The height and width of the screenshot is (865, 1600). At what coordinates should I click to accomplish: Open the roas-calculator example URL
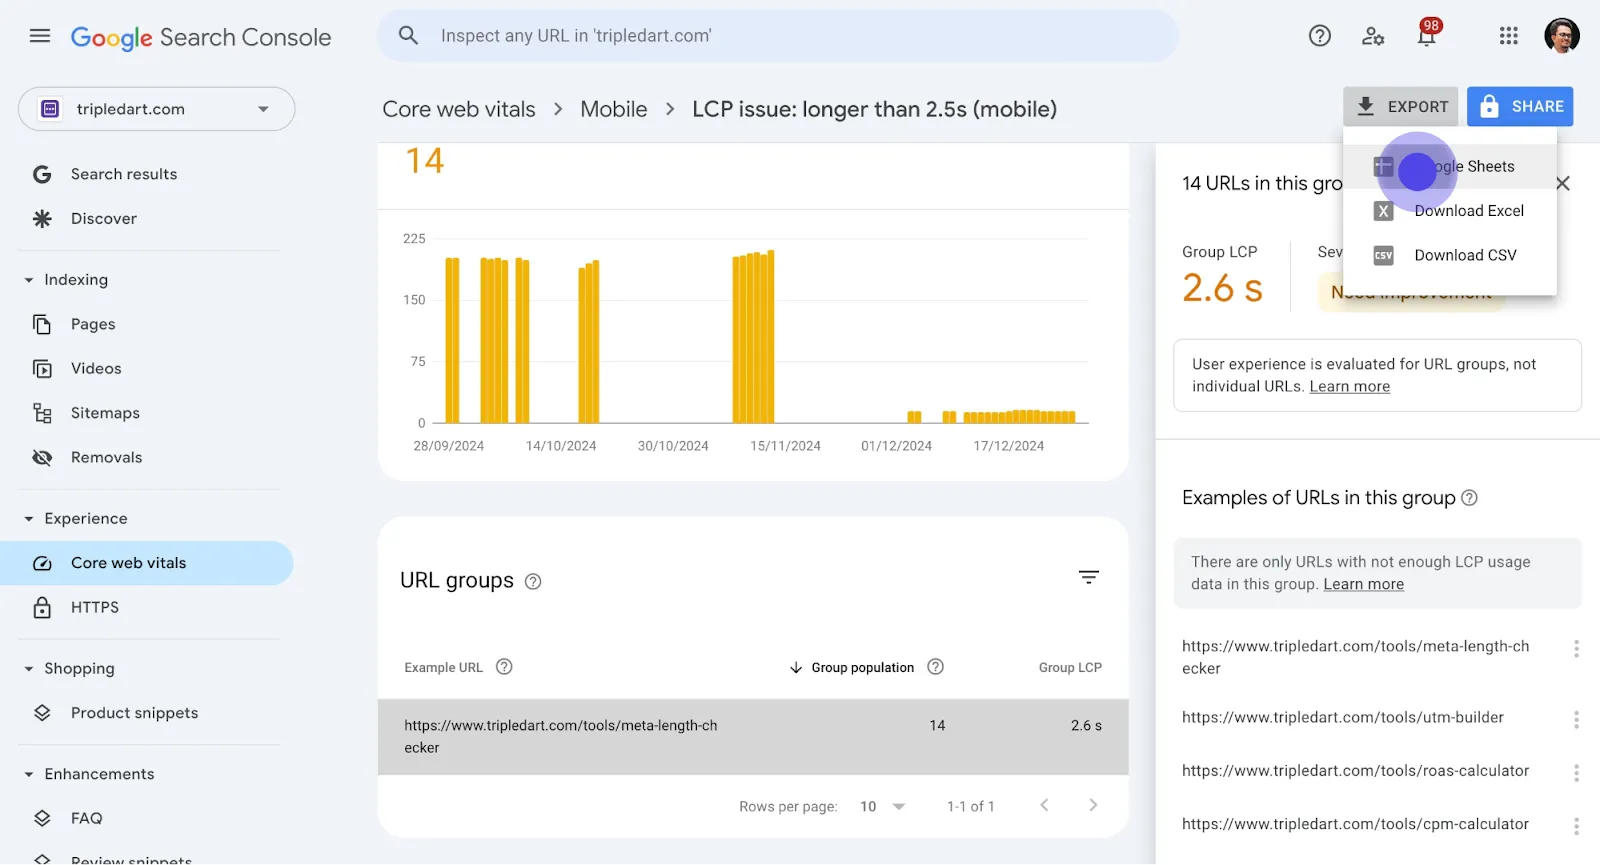pyautogui.click(x=1356, y=771)
